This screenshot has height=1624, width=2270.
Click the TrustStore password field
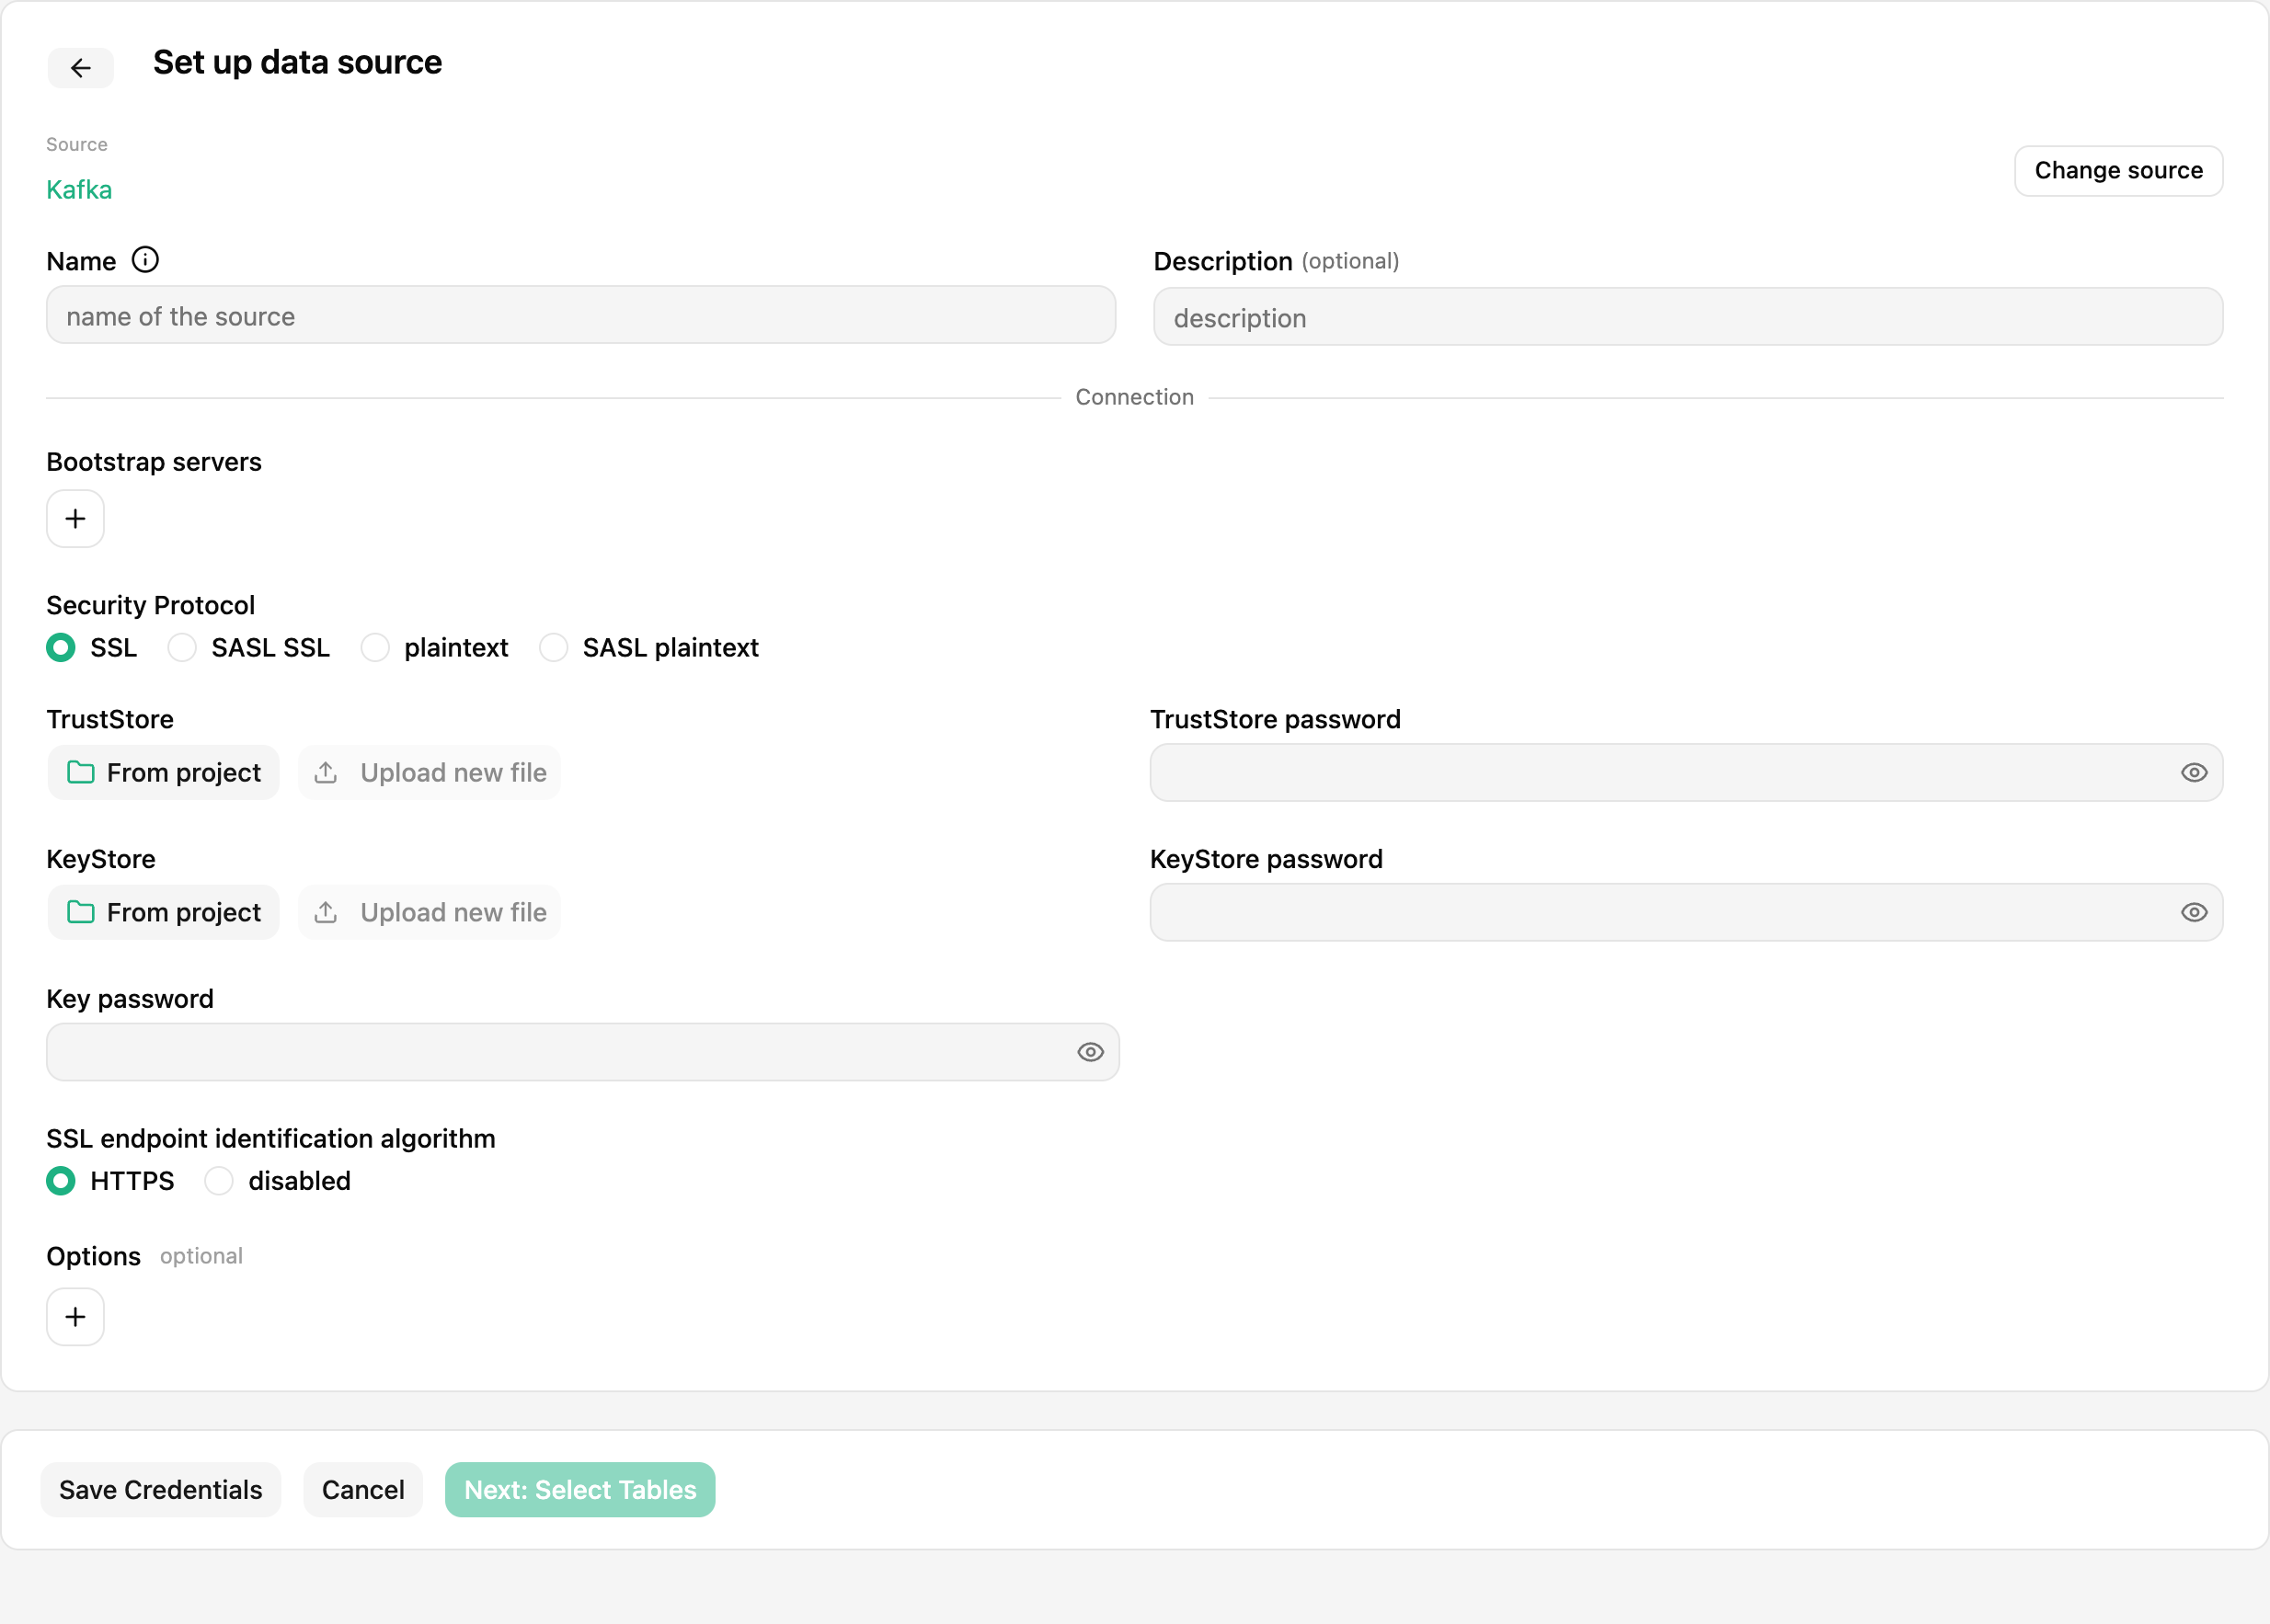coord(1686,772)
